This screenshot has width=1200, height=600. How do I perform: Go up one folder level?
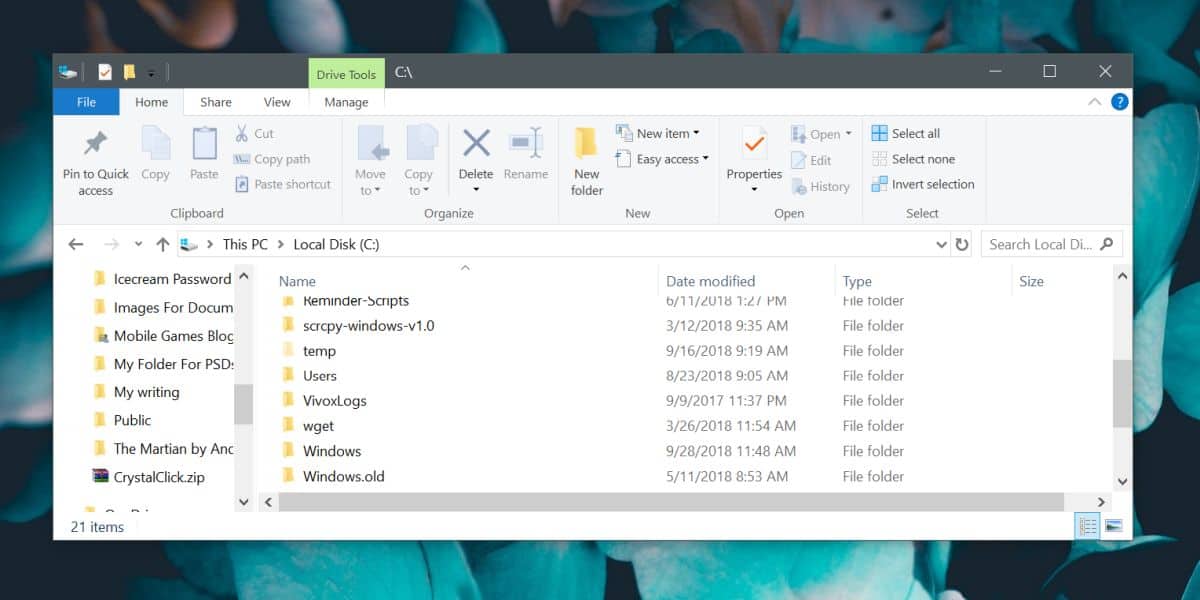click(x=163, y=244)
